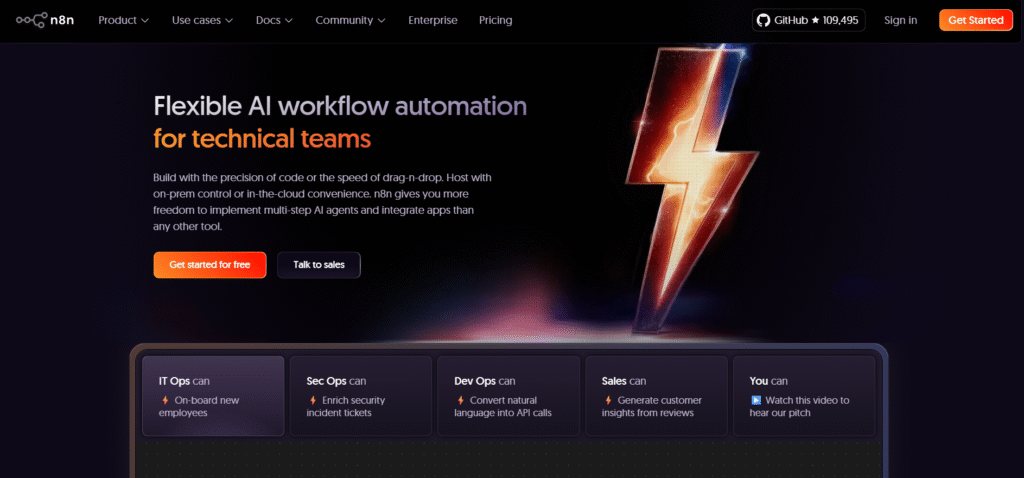Click the Watch this video to hear our pitch text

click(800, 406)
